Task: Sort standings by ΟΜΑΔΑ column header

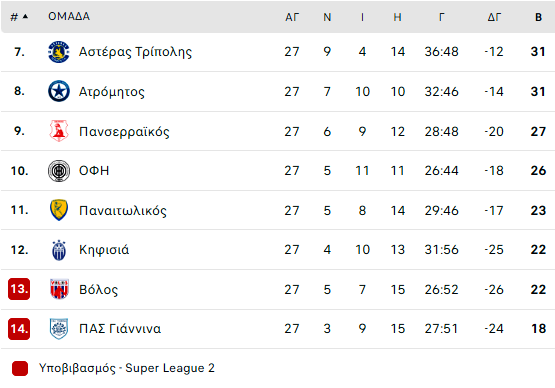Action: tap(69, 16)
